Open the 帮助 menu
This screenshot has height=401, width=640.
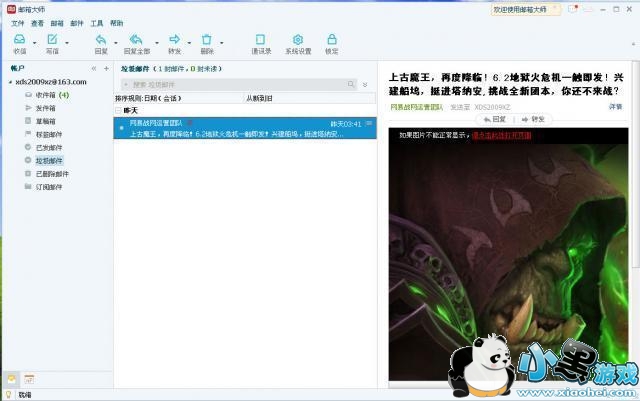[117, 23]
